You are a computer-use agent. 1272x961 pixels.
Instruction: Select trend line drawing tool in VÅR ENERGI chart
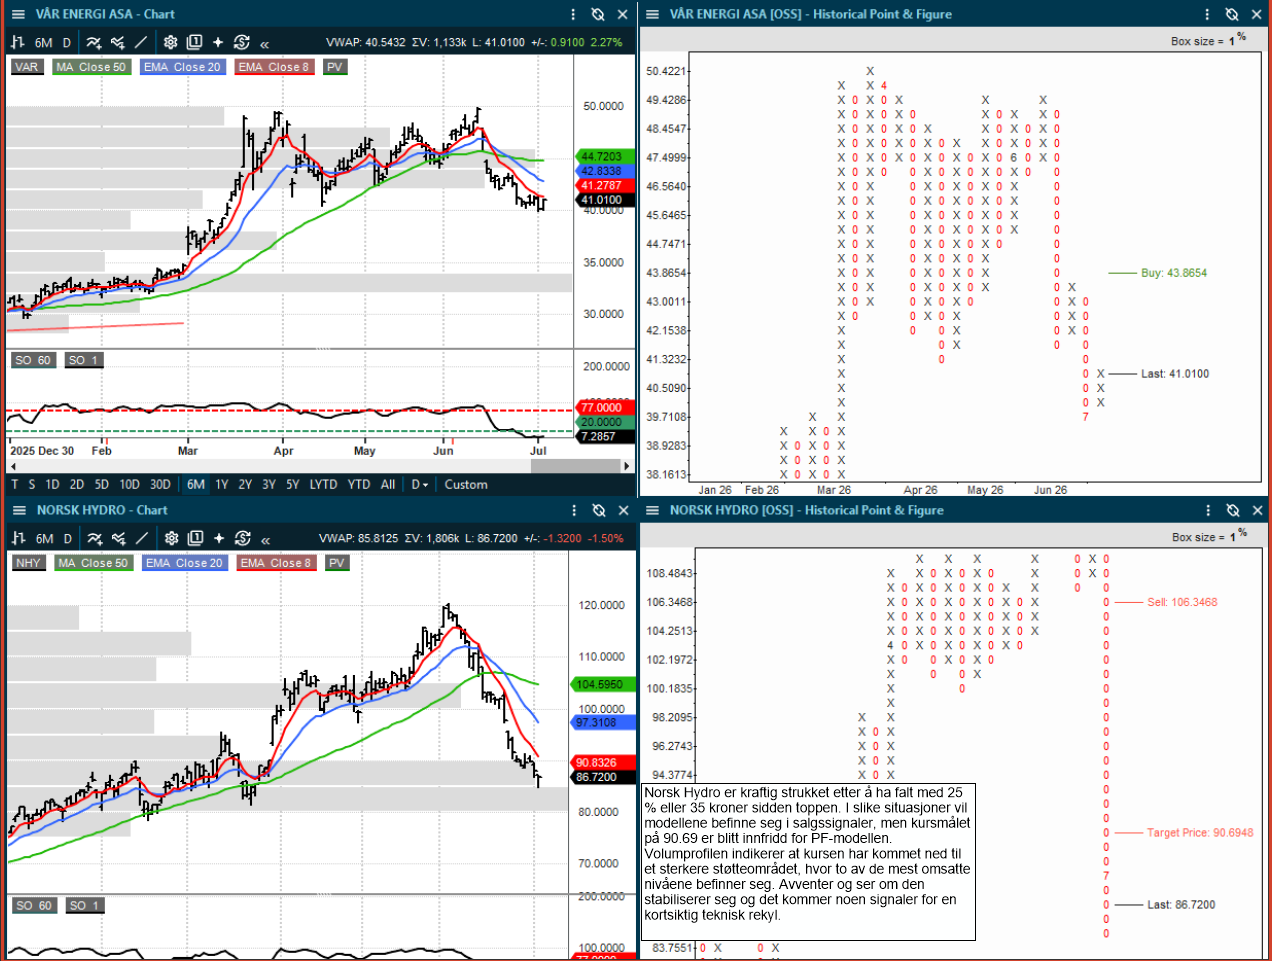pyautogui.click(x=141, y=42)
